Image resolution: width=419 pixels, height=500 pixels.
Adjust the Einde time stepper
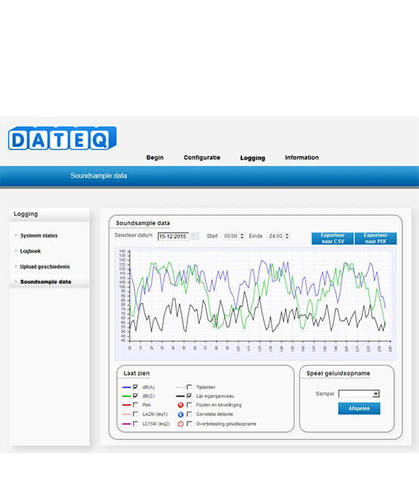tap(287, 236)
